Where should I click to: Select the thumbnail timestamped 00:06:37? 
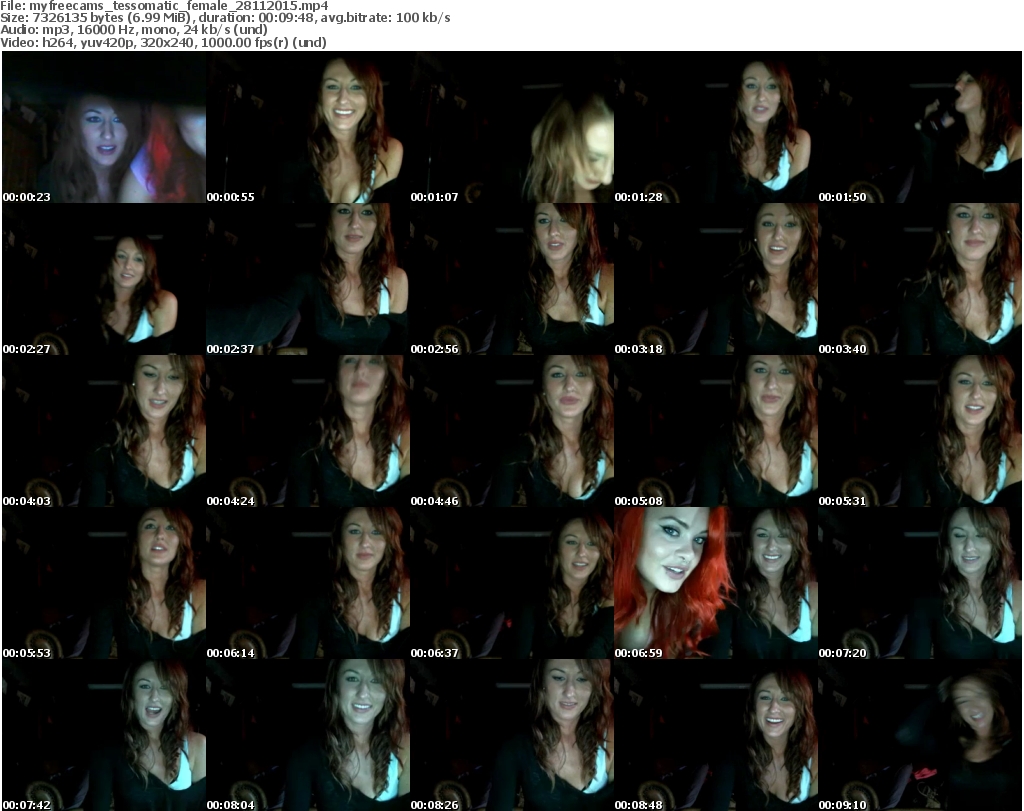512,582
